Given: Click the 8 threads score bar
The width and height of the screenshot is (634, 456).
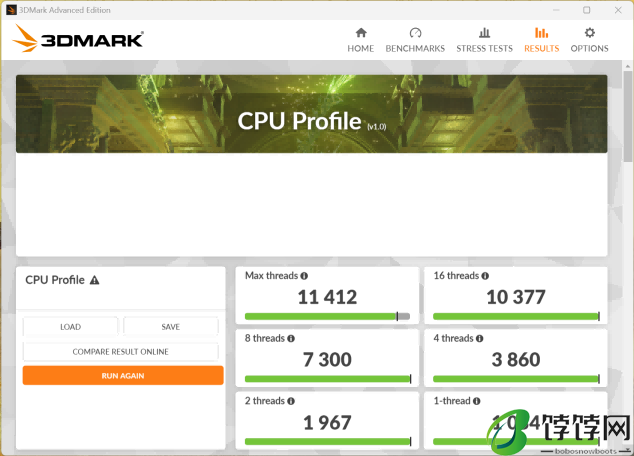Looking at the screenshot, I should point(328,379).
